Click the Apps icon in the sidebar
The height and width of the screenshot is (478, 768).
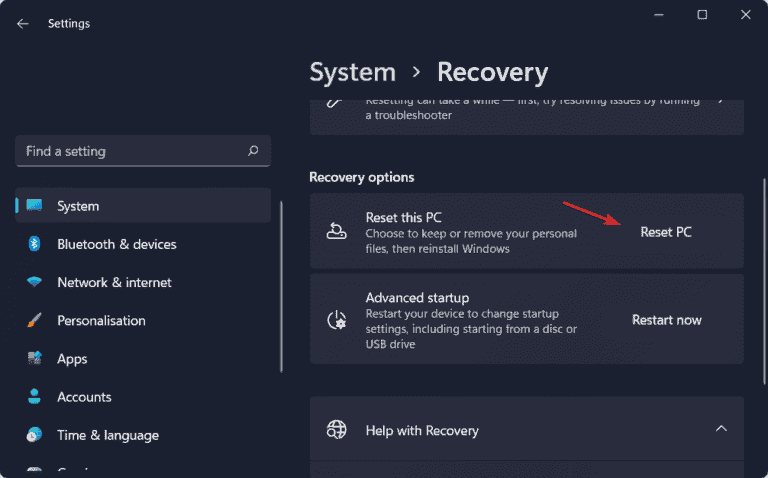[35, 359]
